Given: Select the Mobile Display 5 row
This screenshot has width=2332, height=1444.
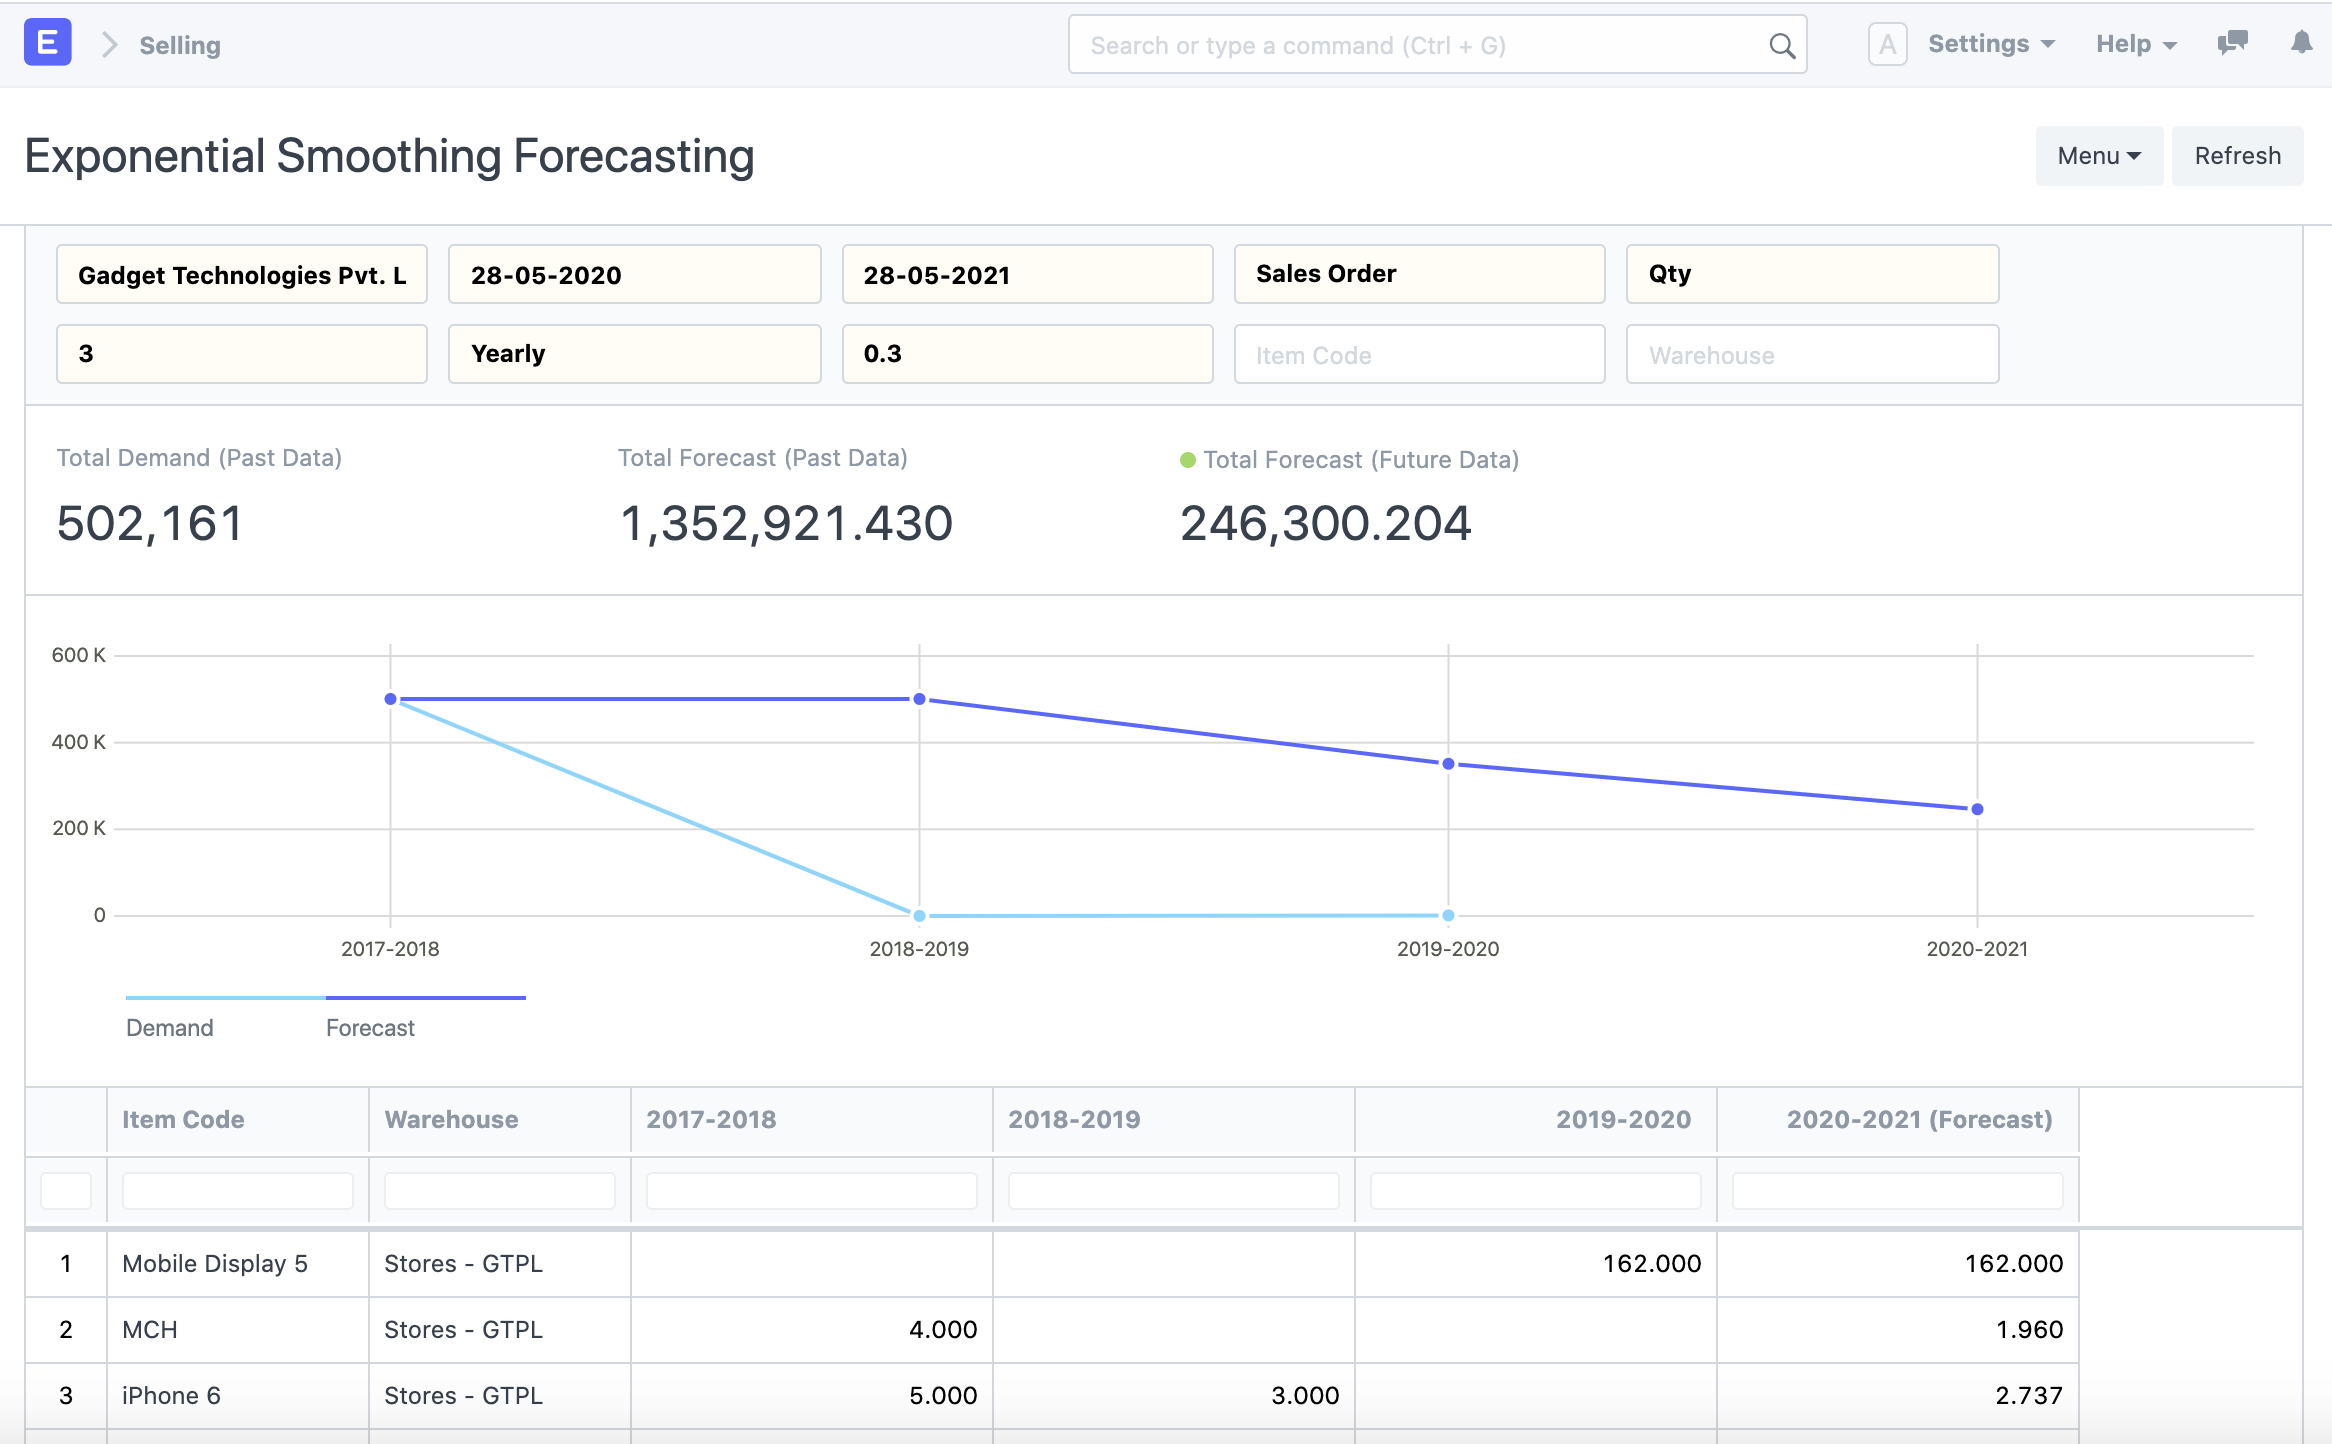Looking at the screenshot, I should (216, 1263).
